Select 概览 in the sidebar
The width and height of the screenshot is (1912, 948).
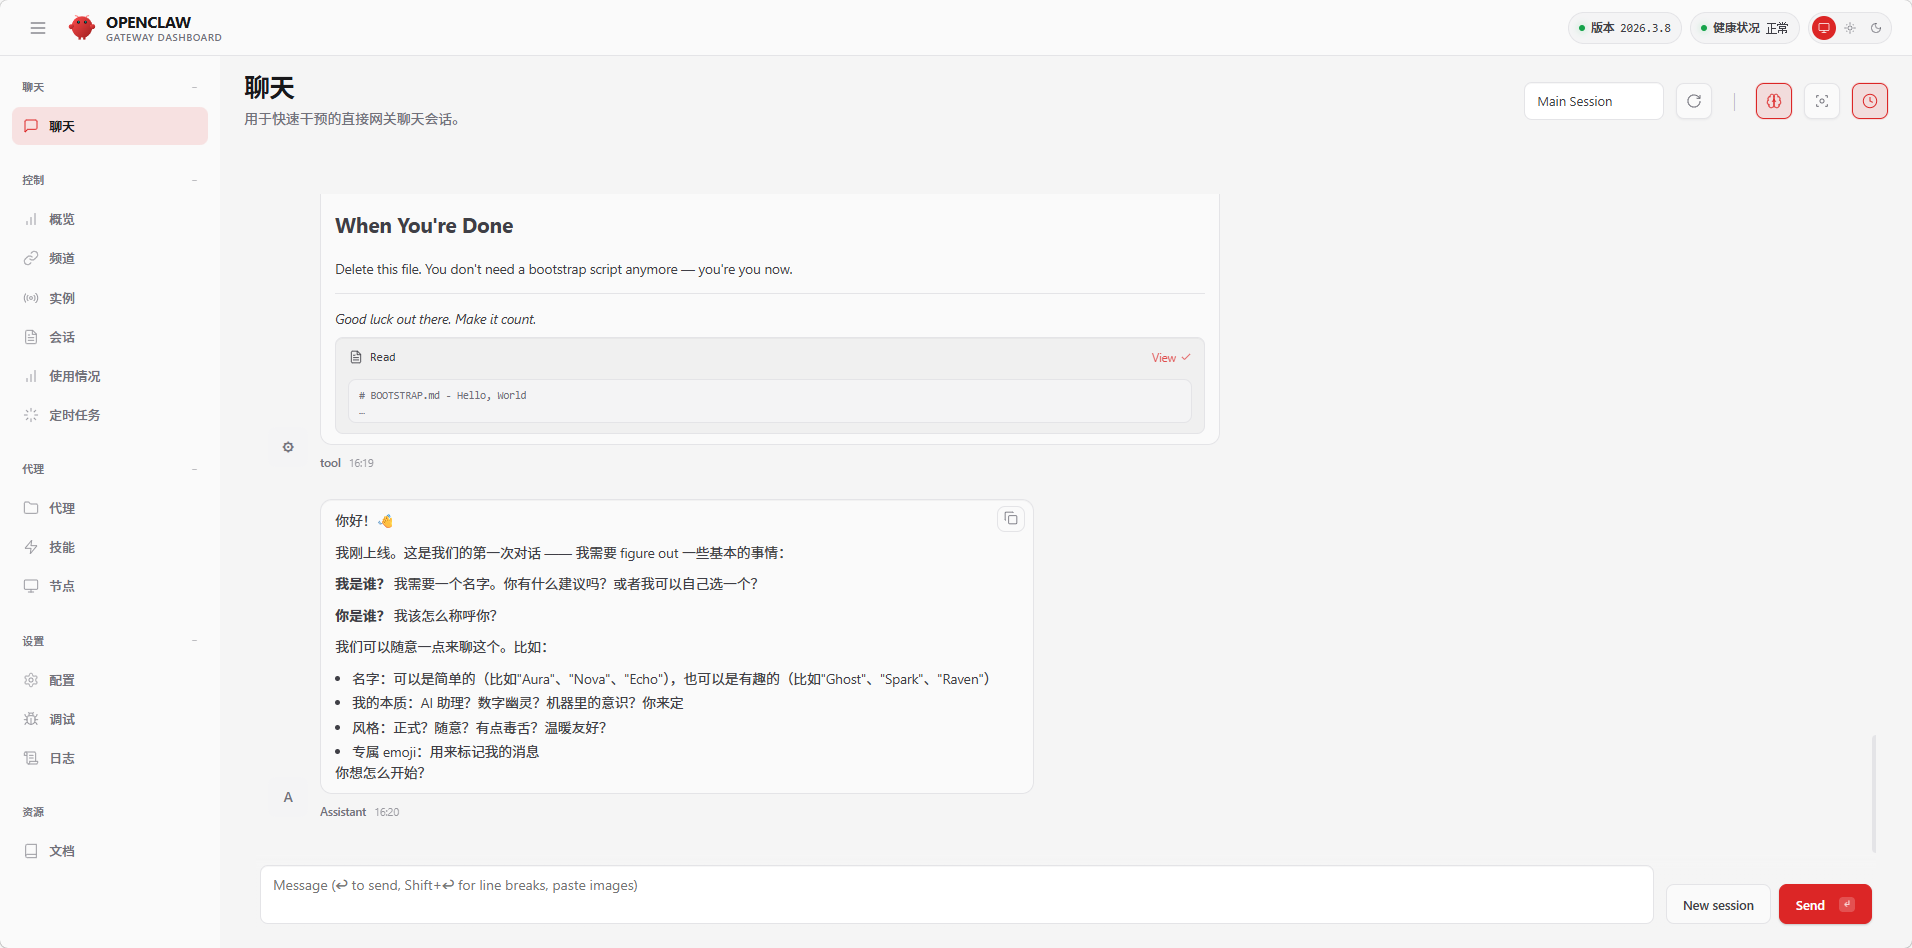pyautogui.click(x=62, y=219)
